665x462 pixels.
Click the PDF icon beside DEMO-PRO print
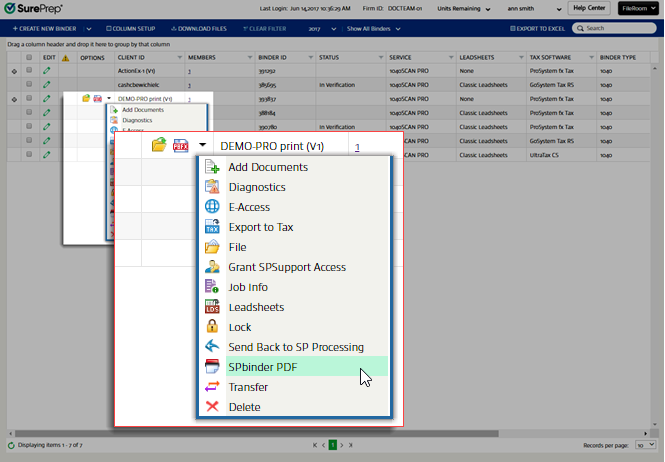click(182, 146)
